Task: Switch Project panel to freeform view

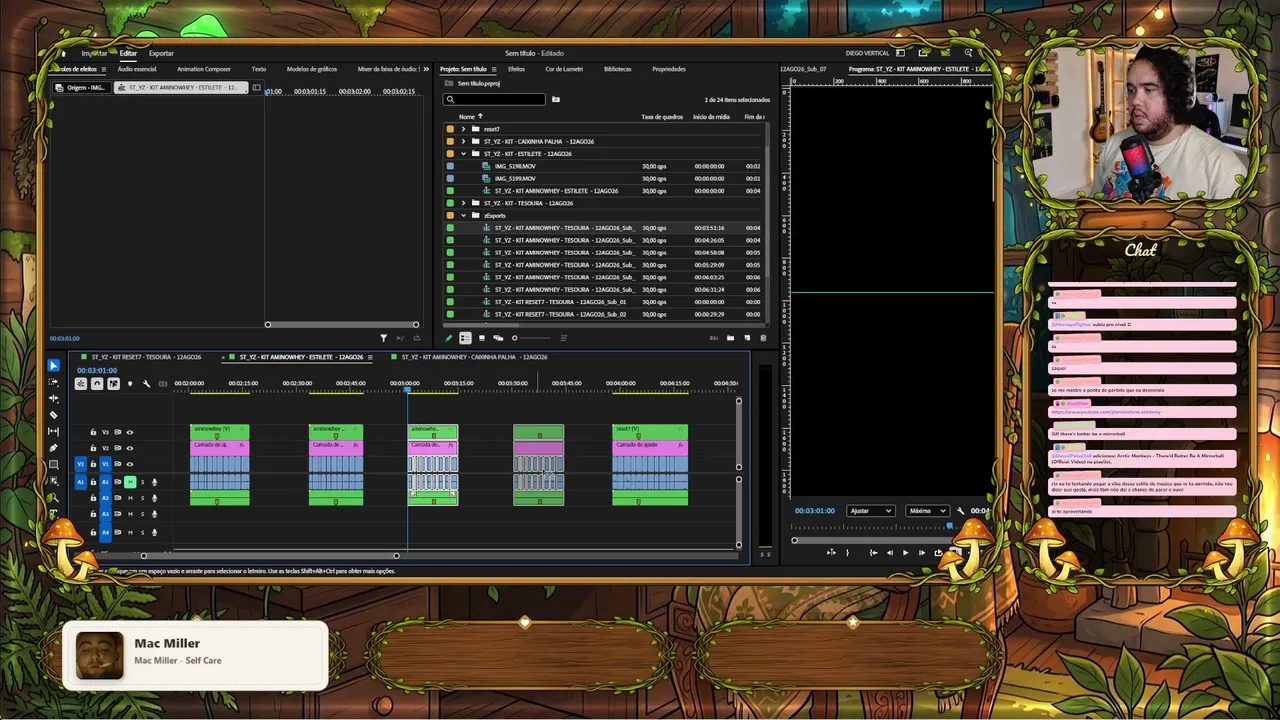Action: pos(498,338)
